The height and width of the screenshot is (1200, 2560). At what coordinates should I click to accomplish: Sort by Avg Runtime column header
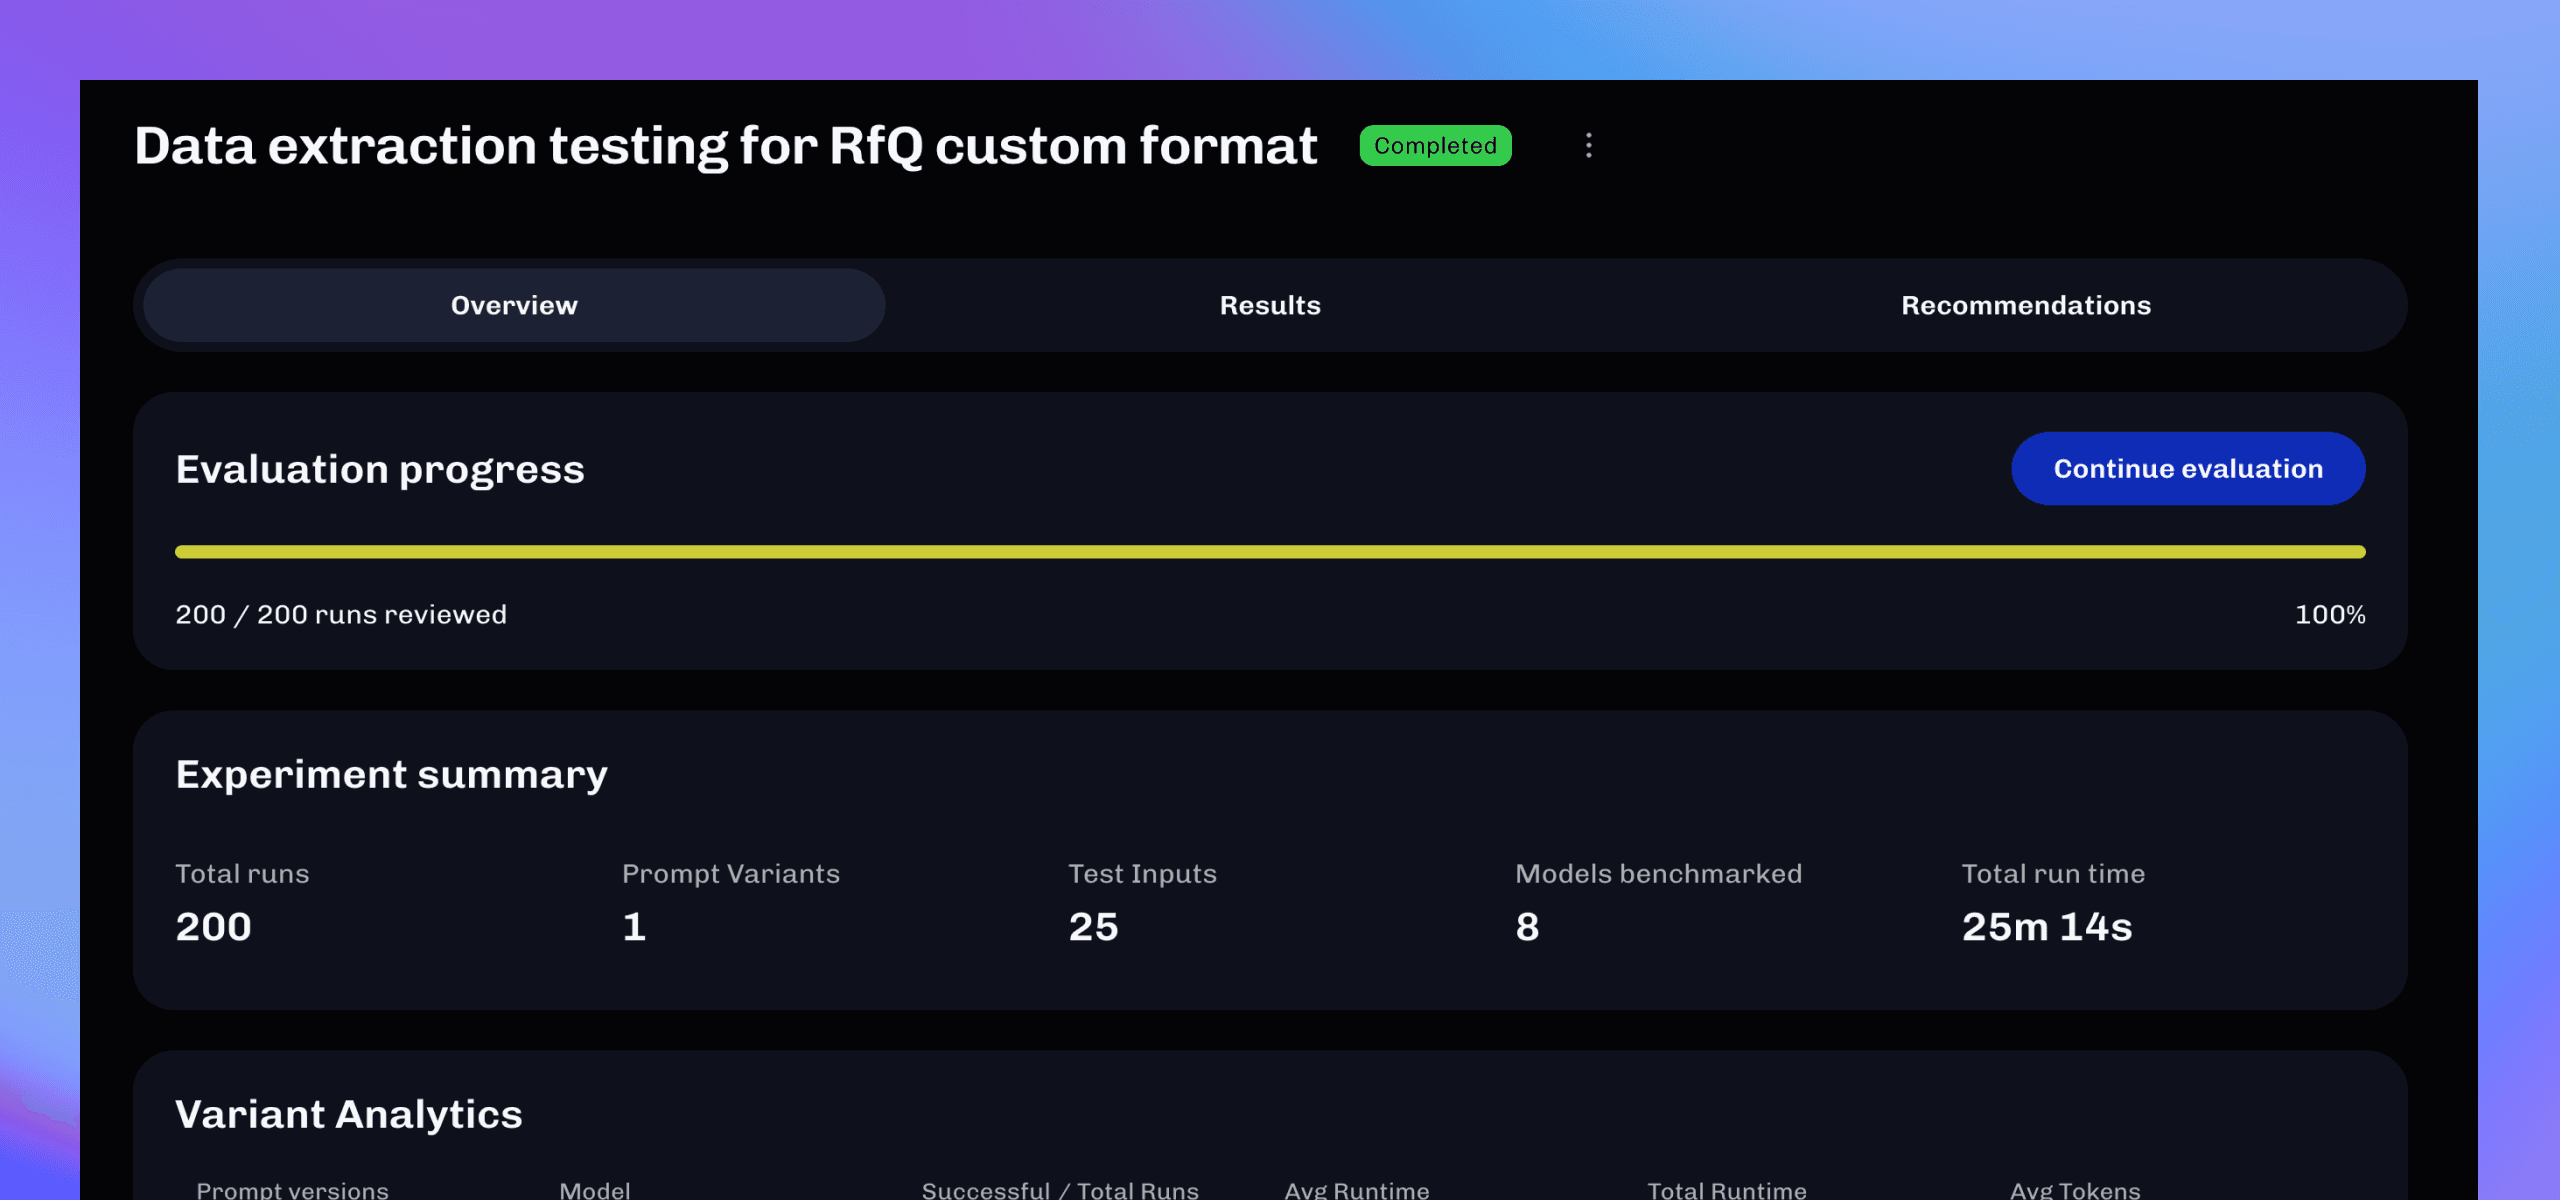click(1357, 1189)
